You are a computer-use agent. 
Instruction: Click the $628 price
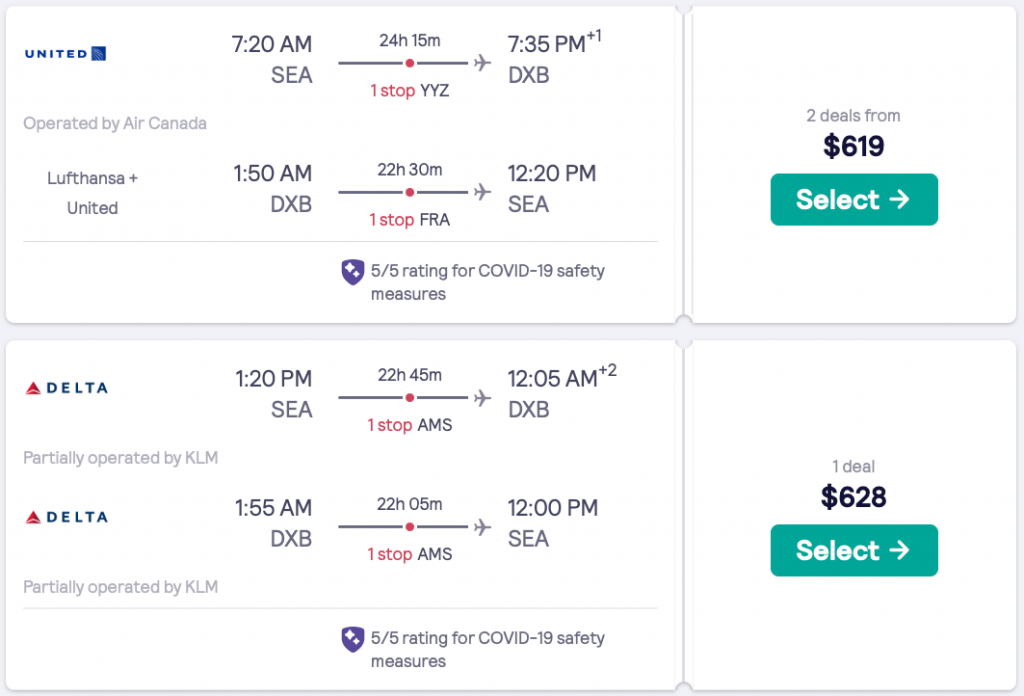pos(853,497)
